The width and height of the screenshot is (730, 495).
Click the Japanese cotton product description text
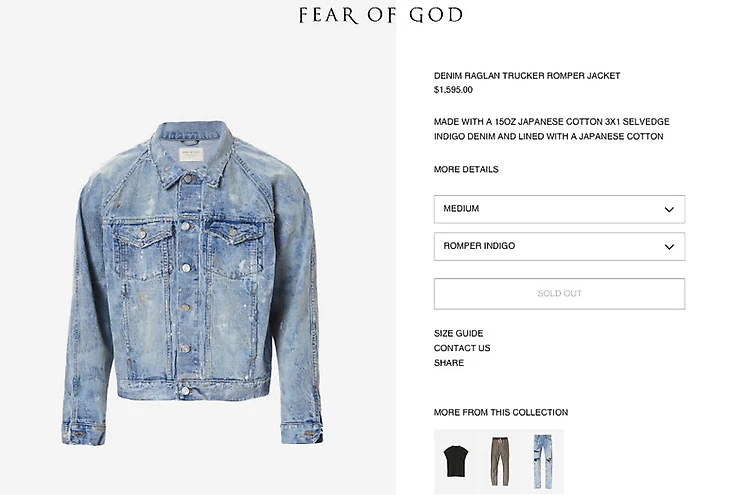[x=548, y=129]
